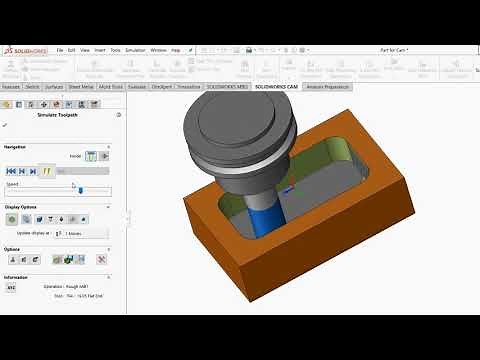Collapse the Display Options section
This screenshot has height=360, width=480.
[108, 207]
